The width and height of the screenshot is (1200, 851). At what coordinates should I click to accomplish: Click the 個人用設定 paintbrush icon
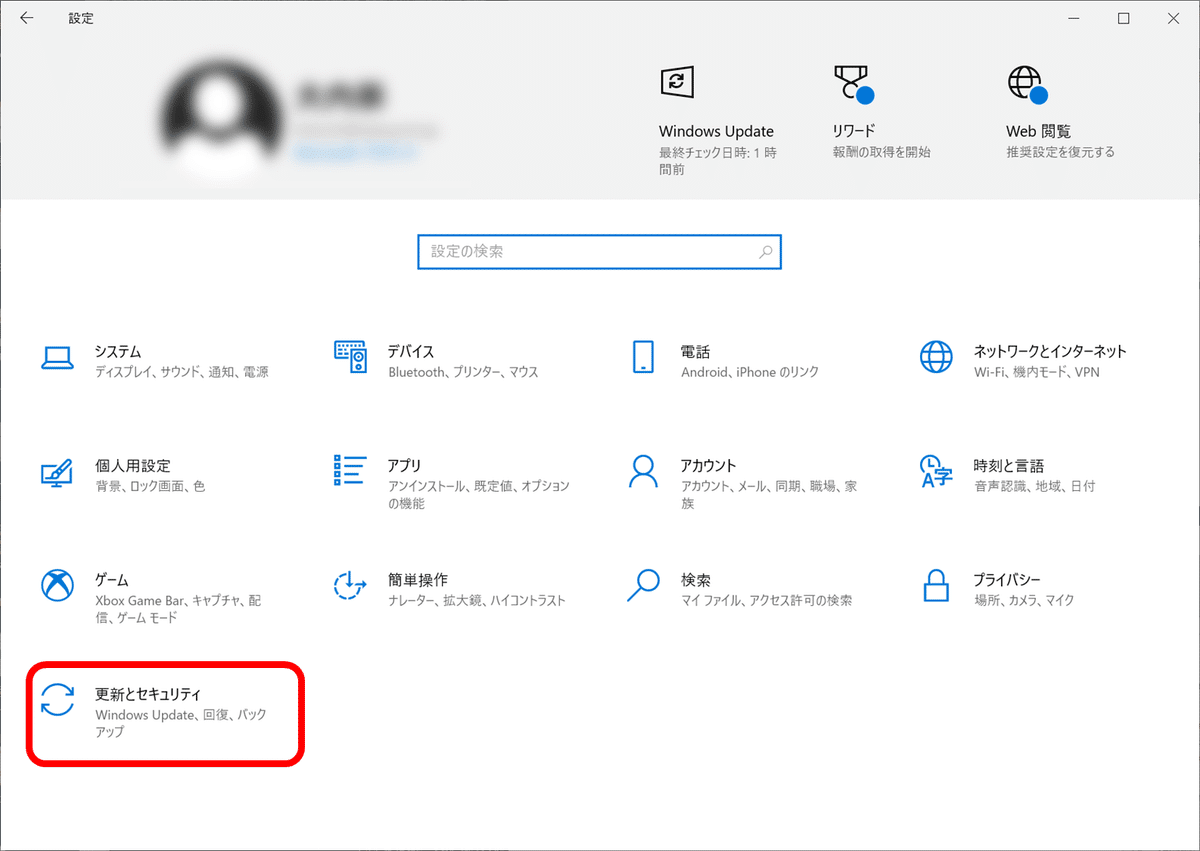click(57, 473)
